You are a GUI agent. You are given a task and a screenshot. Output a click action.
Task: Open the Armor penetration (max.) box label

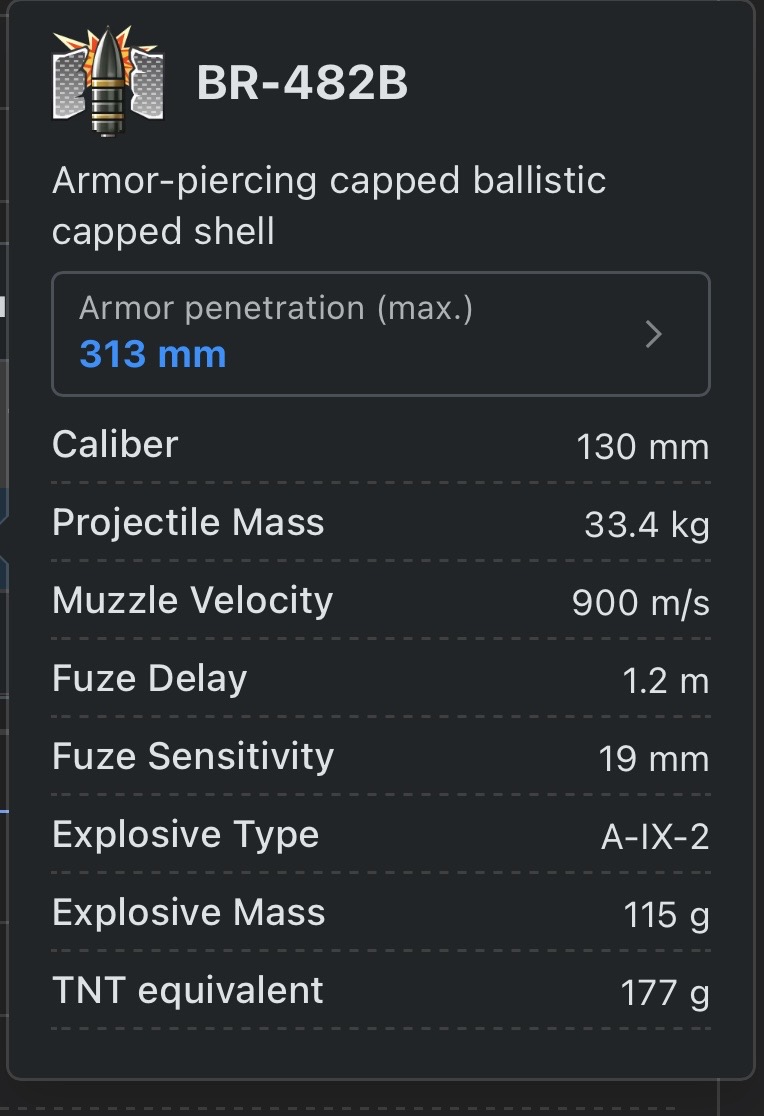coord(275,308)
